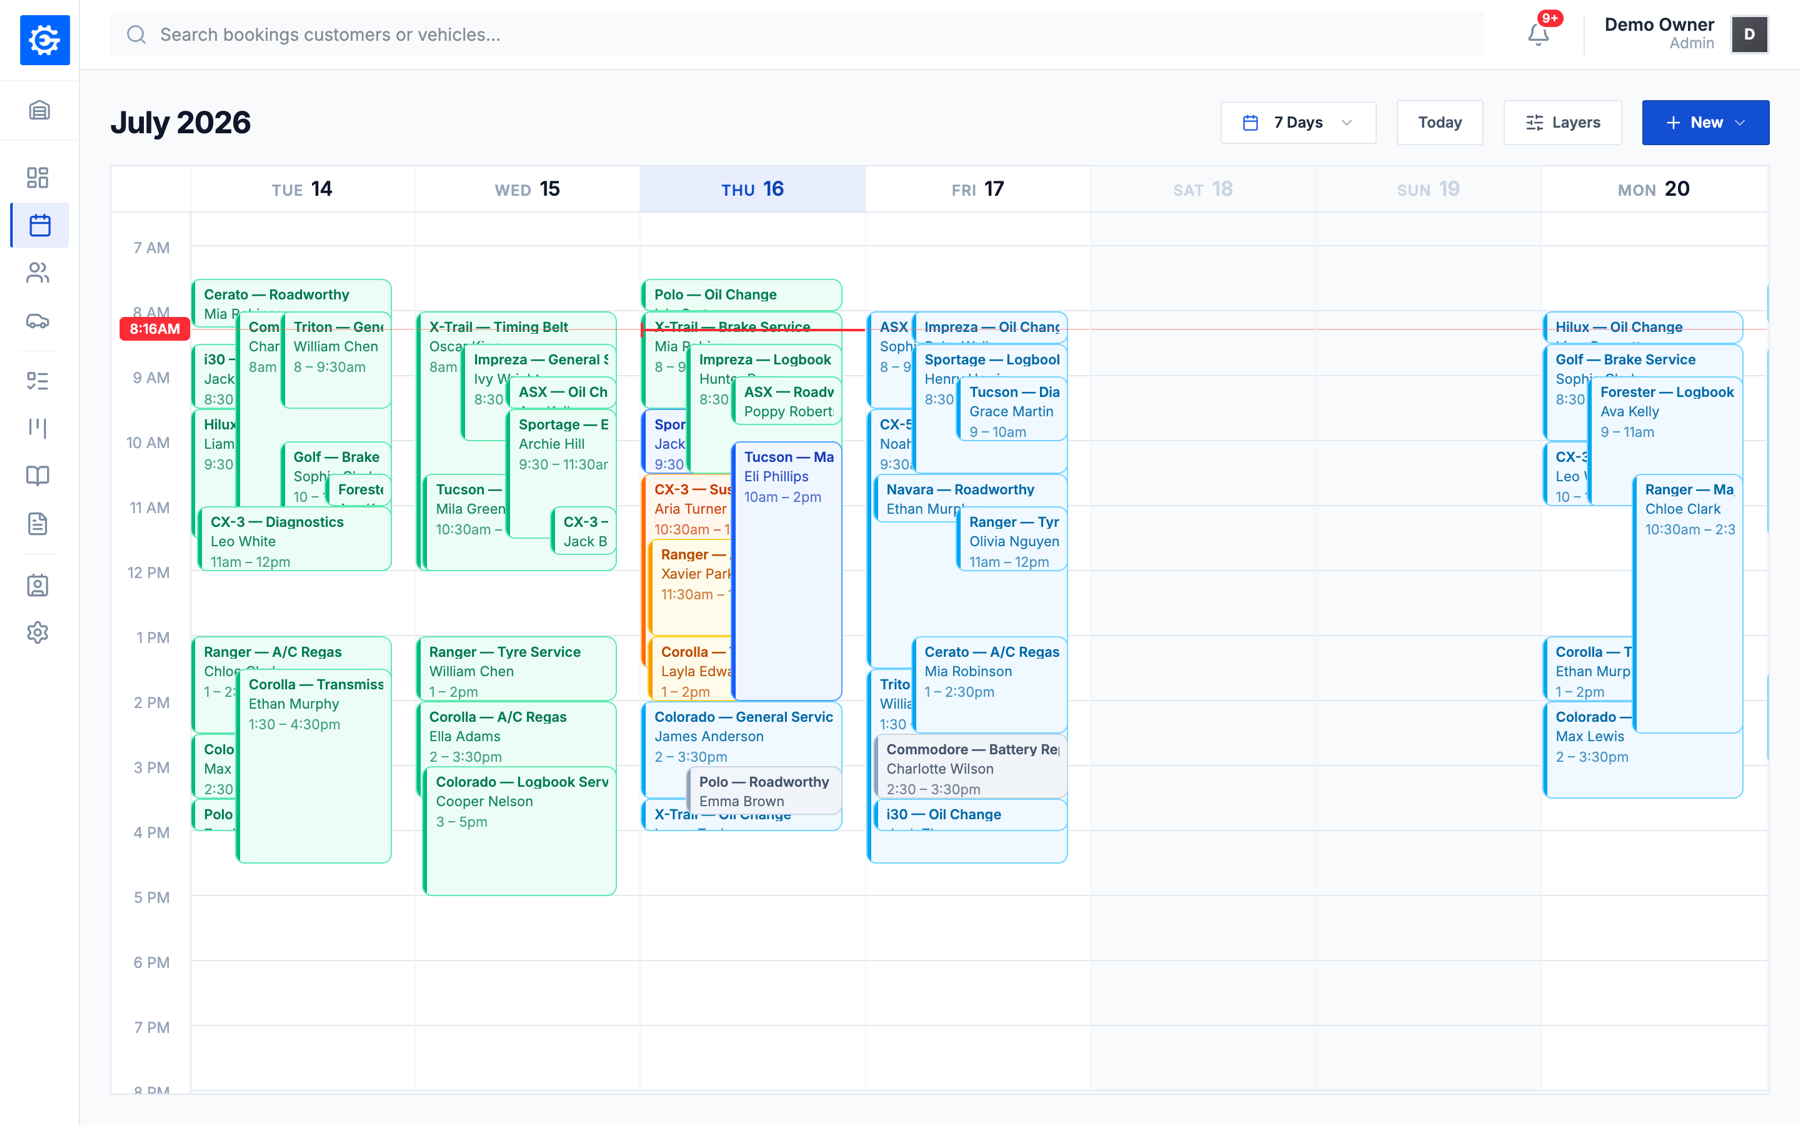Open the Ranger — A/C Regas Tuesday booking
The height and width of the screenshot is (1125, 1800).
pyautogui.click(x=291, y=652)
